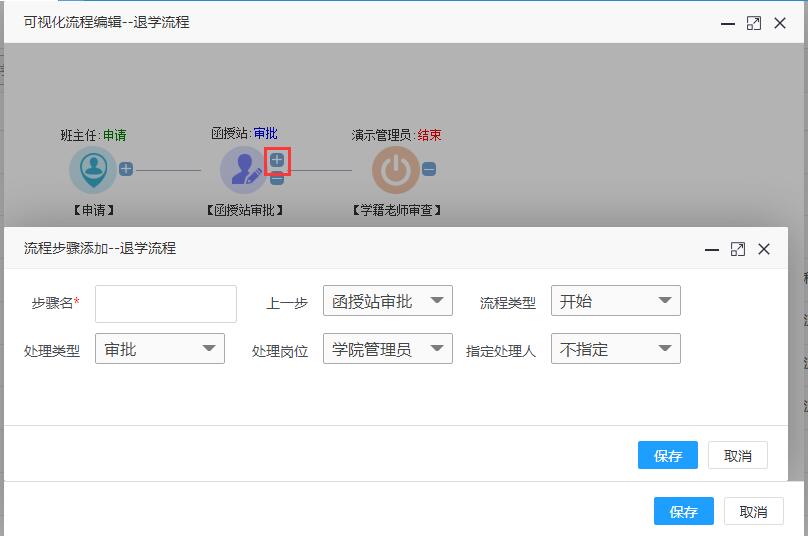This screenshot has height=536, width=808.
Task: Click plus icon beside 申请 node
Action: (126, 169)
